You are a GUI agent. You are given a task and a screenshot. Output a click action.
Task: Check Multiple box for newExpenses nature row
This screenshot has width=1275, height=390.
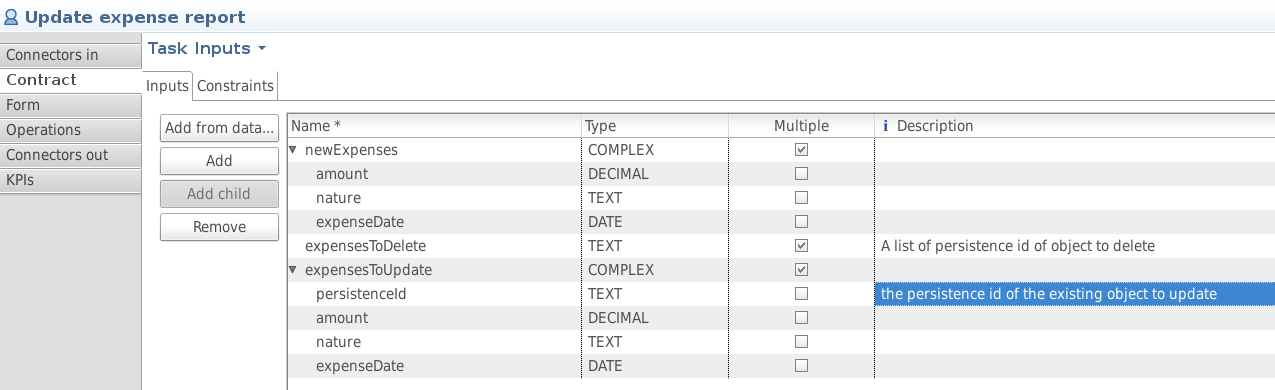coord(801,198)
